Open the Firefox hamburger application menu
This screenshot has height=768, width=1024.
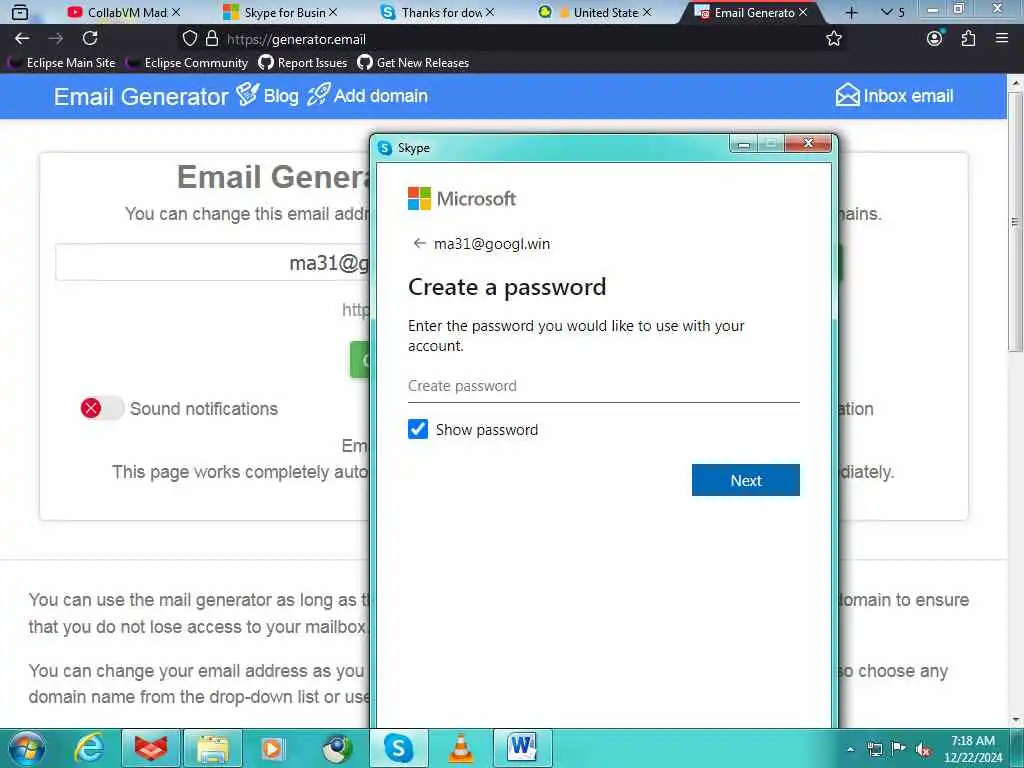(1002, 39)
